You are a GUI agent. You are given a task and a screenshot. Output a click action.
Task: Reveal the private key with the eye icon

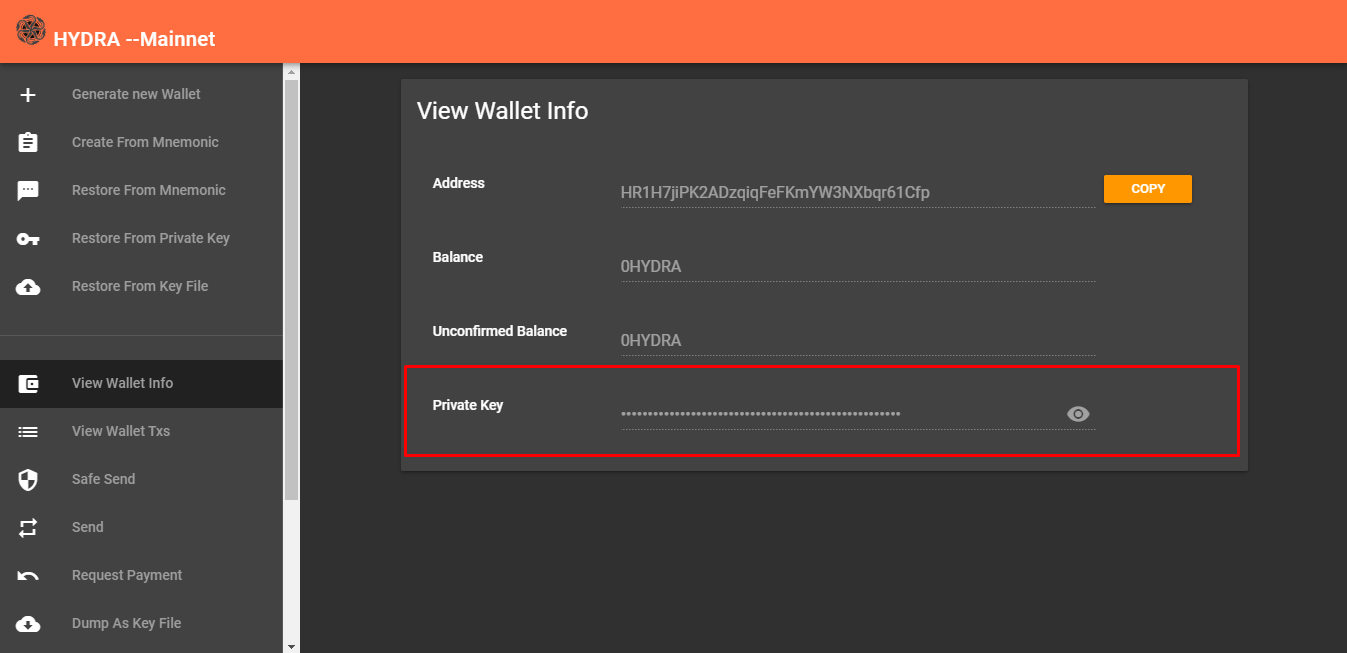1078,414
